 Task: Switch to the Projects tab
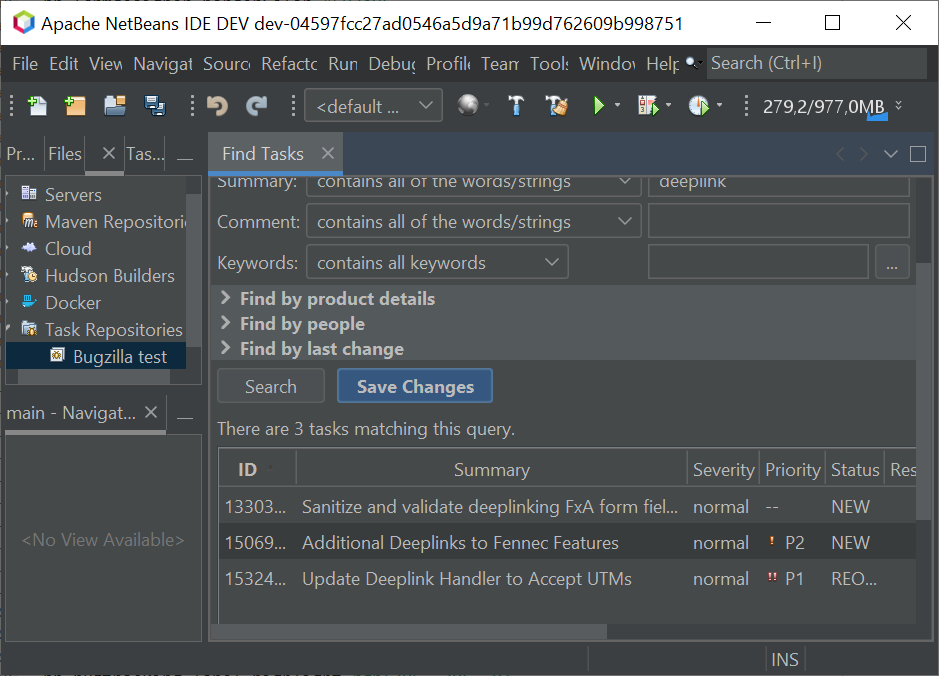tap(20, 154)
